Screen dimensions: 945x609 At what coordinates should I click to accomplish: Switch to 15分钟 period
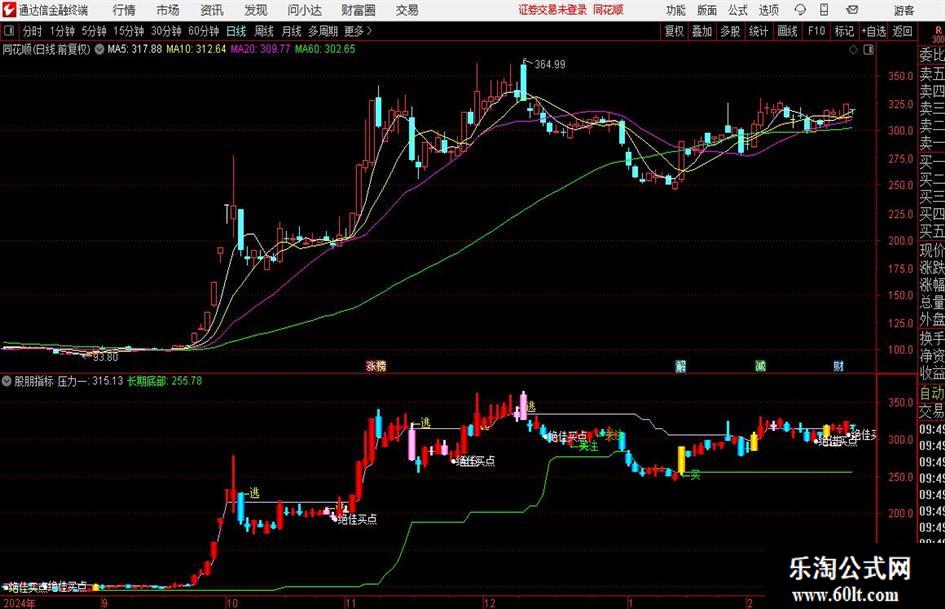tap(128, 31)
